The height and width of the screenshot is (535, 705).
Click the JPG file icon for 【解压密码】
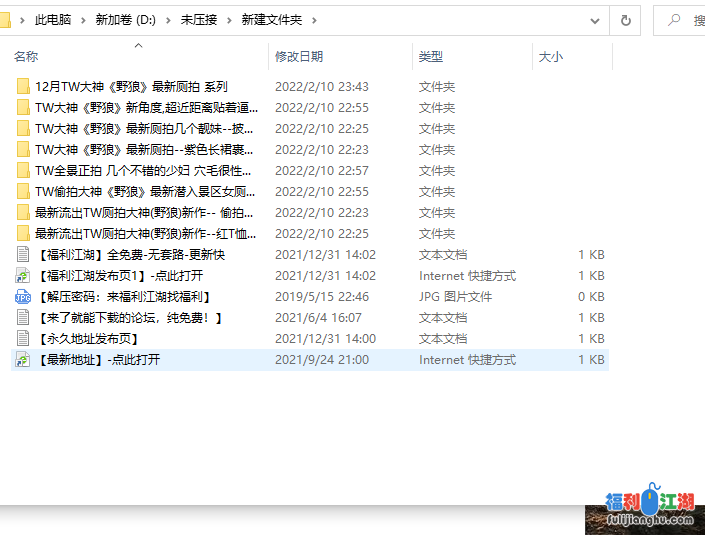[24, 297]
